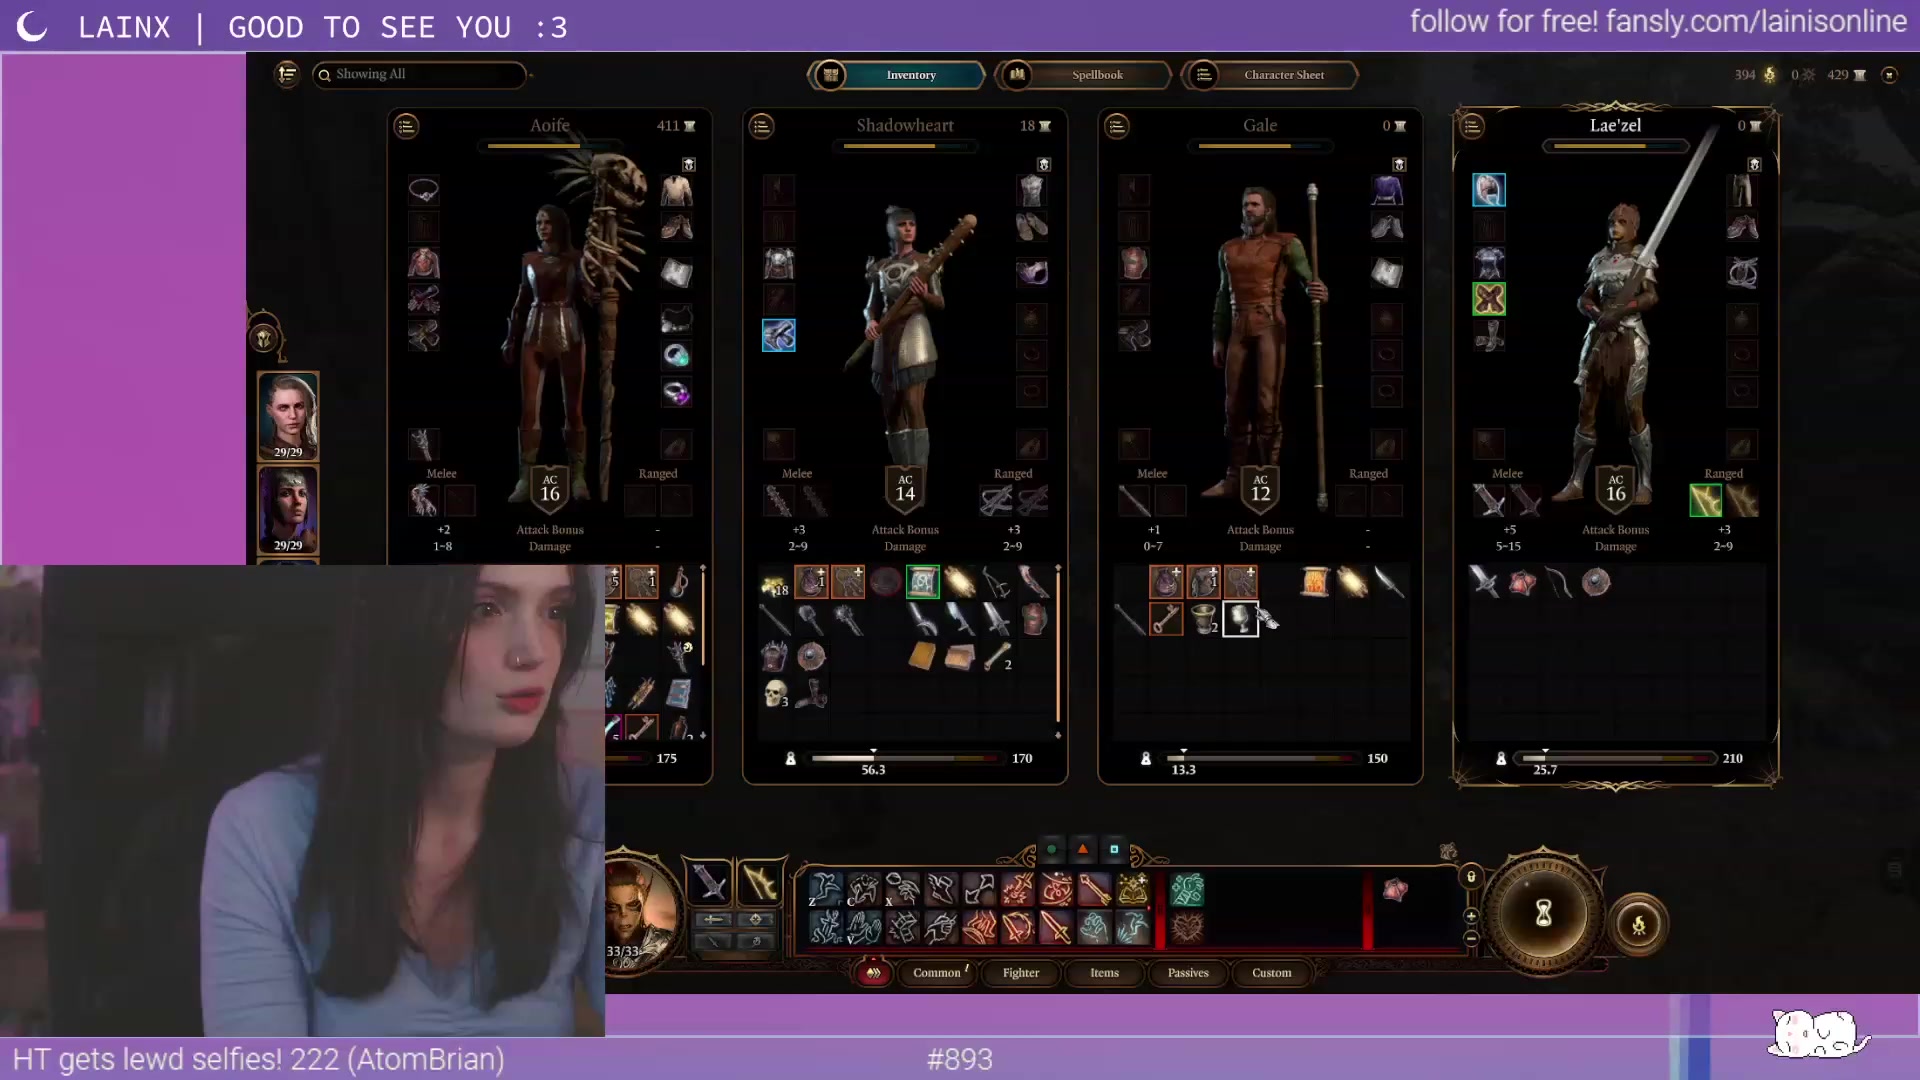Screen dimensions: 1920x1080
Task: Click the Showing All search field
Action: [x=420, y=75]
